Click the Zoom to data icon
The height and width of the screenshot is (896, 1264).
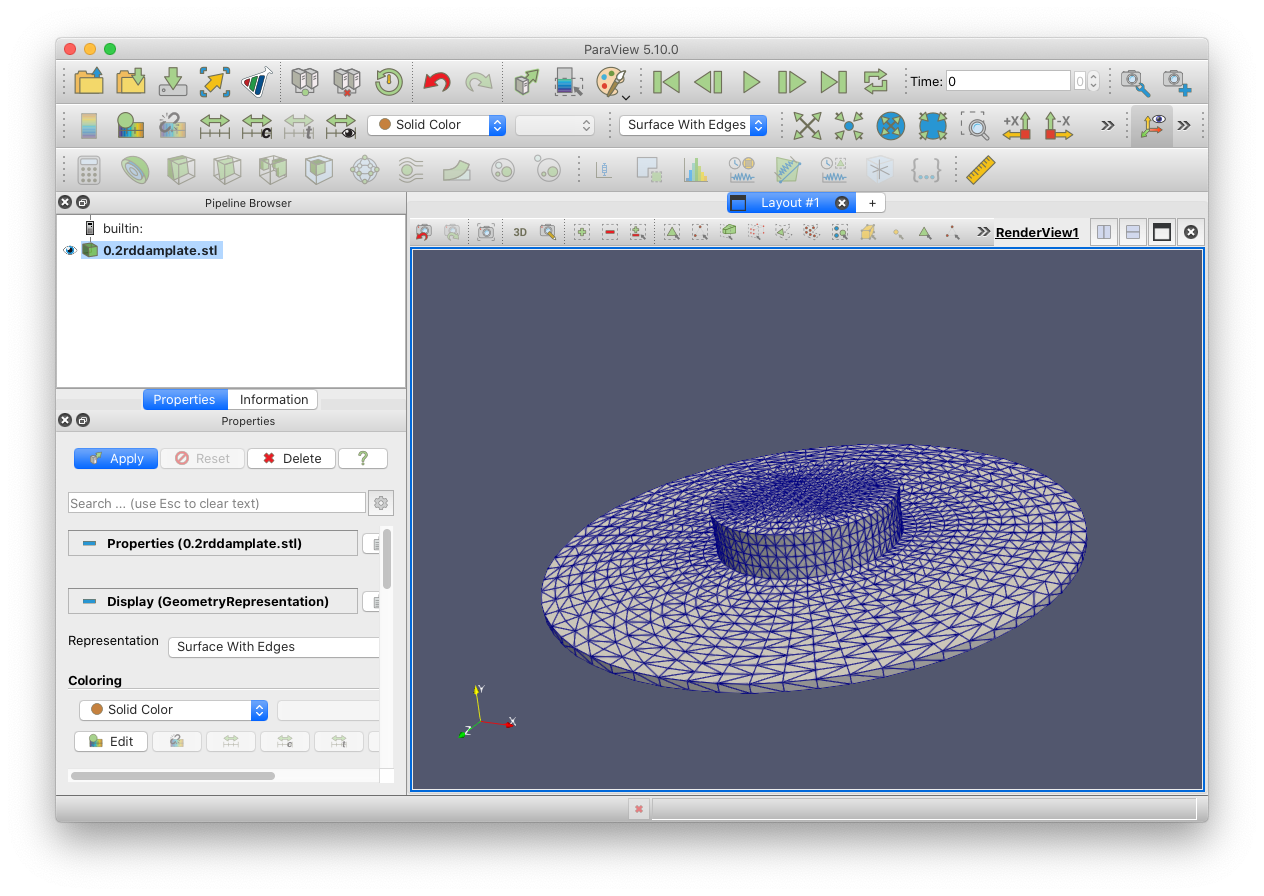point(849,125)
